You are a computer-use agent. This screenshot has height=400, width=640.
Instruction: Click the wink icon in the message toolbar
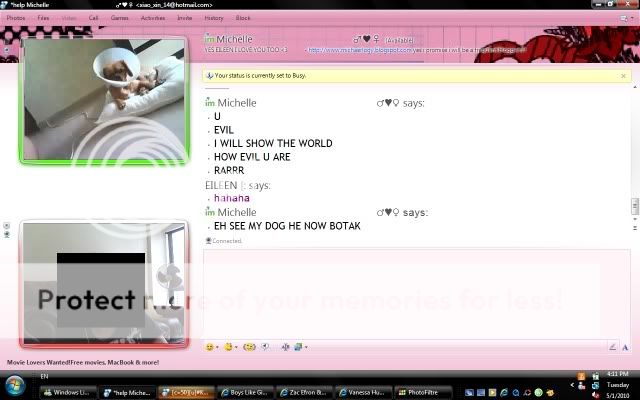click(x=229, y=346)
